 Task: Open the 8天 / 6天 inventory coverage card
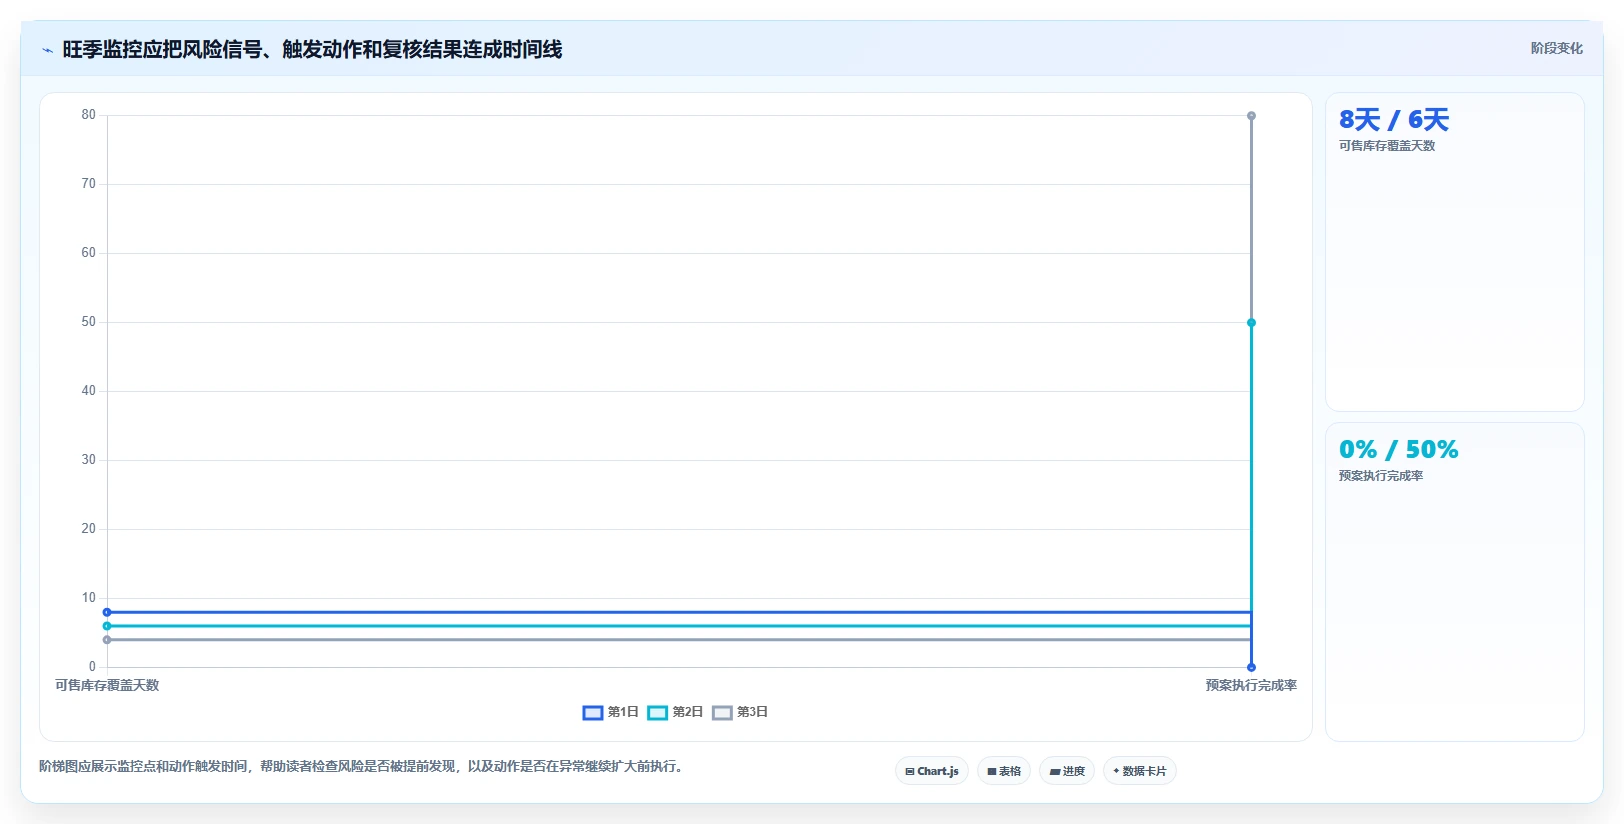tap(1455, 252)
